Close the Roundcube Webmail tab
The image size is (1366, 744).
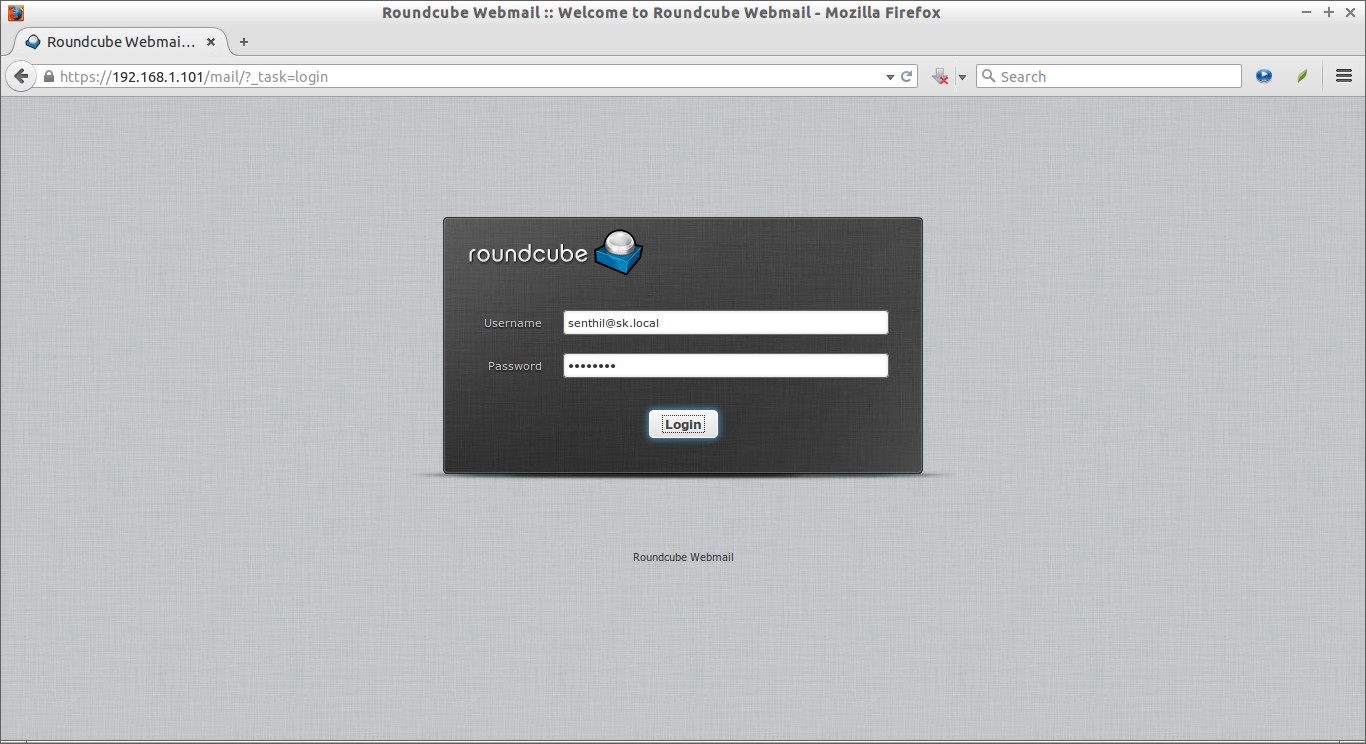click(211, 42)
